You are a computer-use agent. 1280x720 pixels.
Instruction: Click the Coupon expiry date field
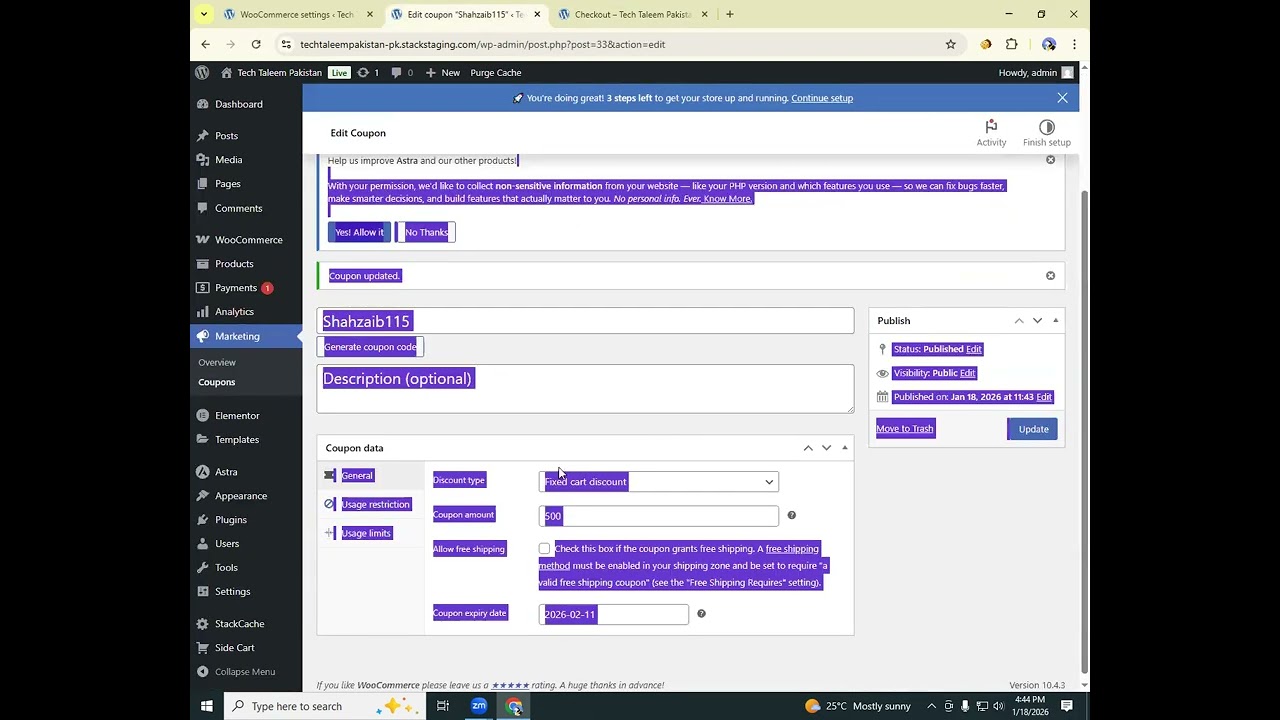pos(613,614)
